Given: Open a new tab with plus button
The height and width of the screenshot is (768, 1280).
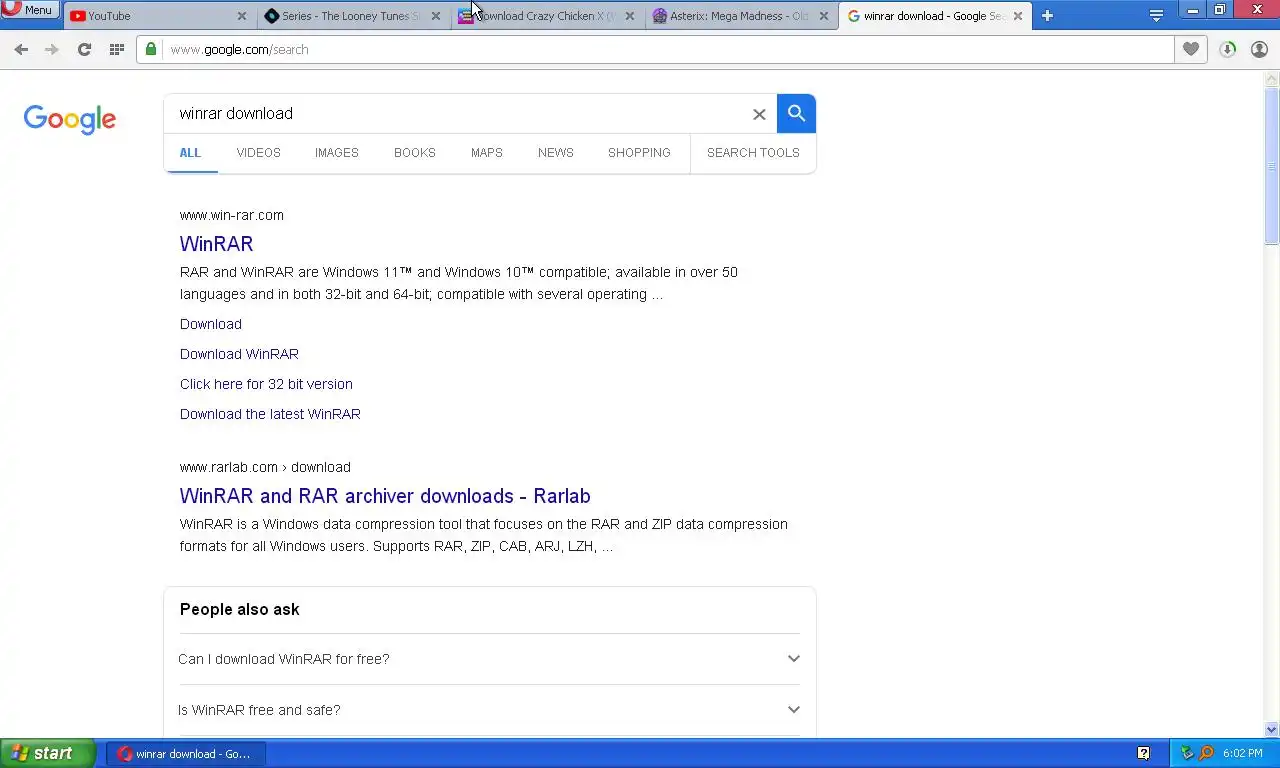Looking at the screenshot, I should (x=1047, y=15).
